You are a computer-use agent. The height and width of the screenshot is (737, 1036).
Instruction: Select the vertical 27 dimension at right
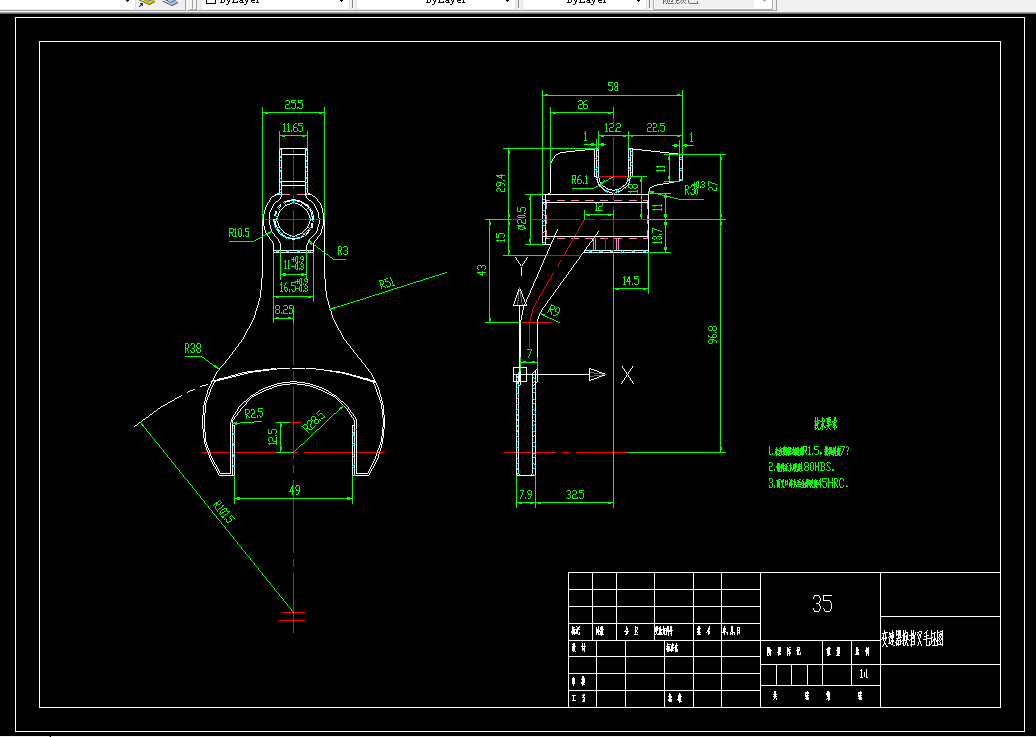click(713, 186)
